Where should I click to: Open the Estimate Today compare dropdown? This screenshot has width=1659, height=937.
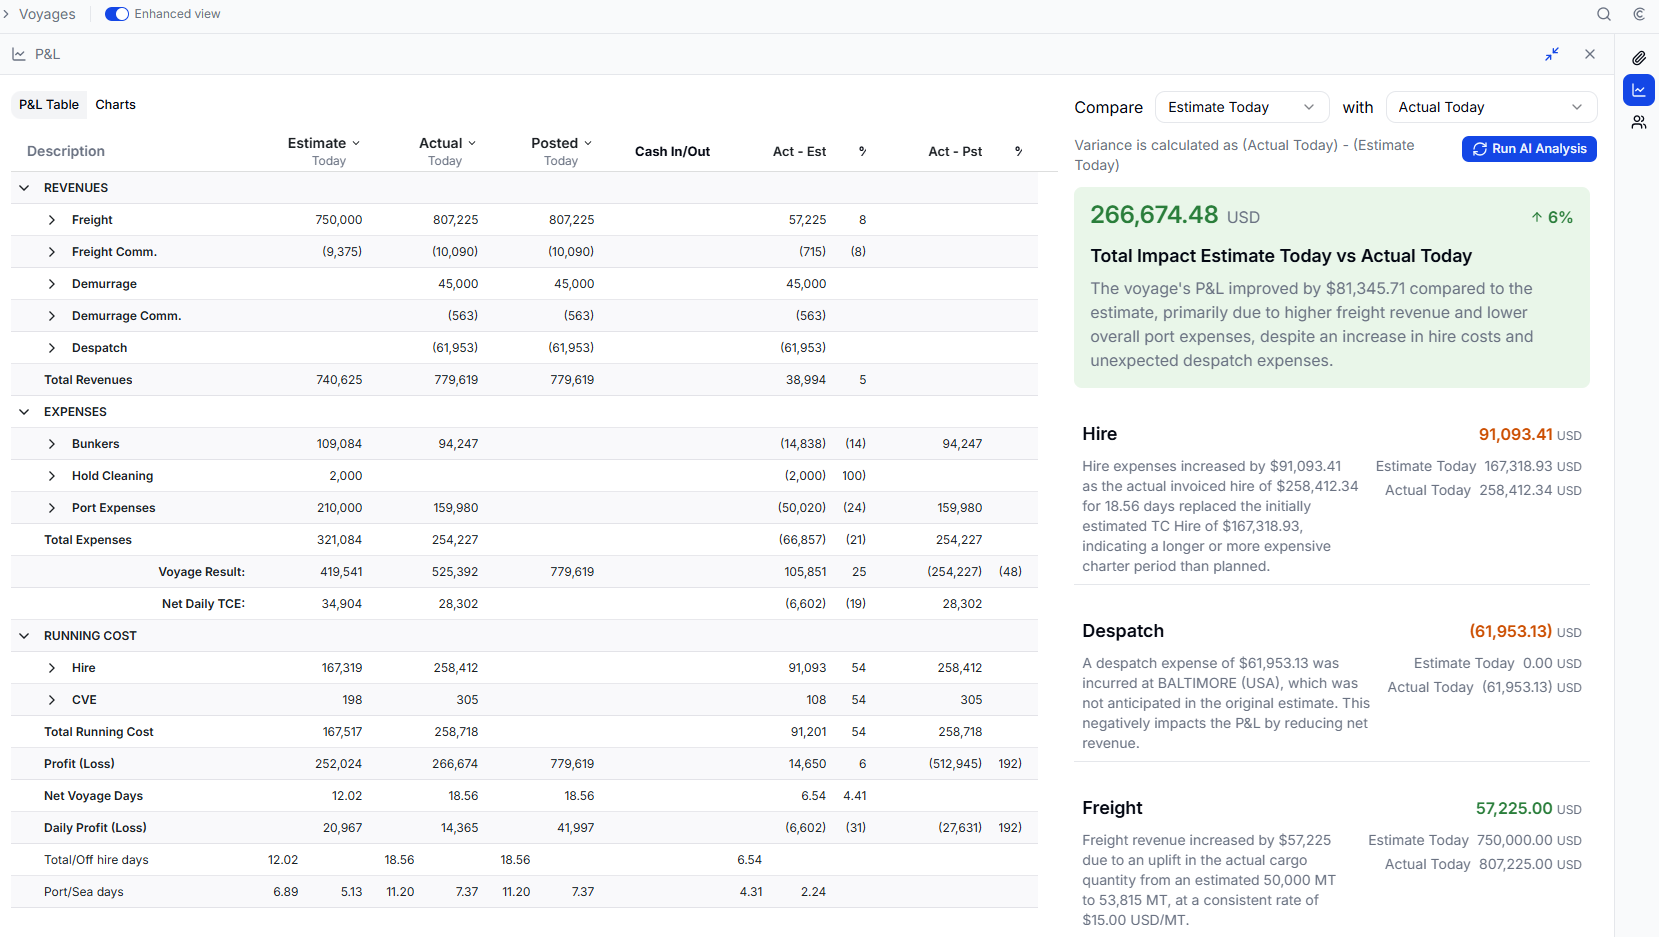point(1242,107)
